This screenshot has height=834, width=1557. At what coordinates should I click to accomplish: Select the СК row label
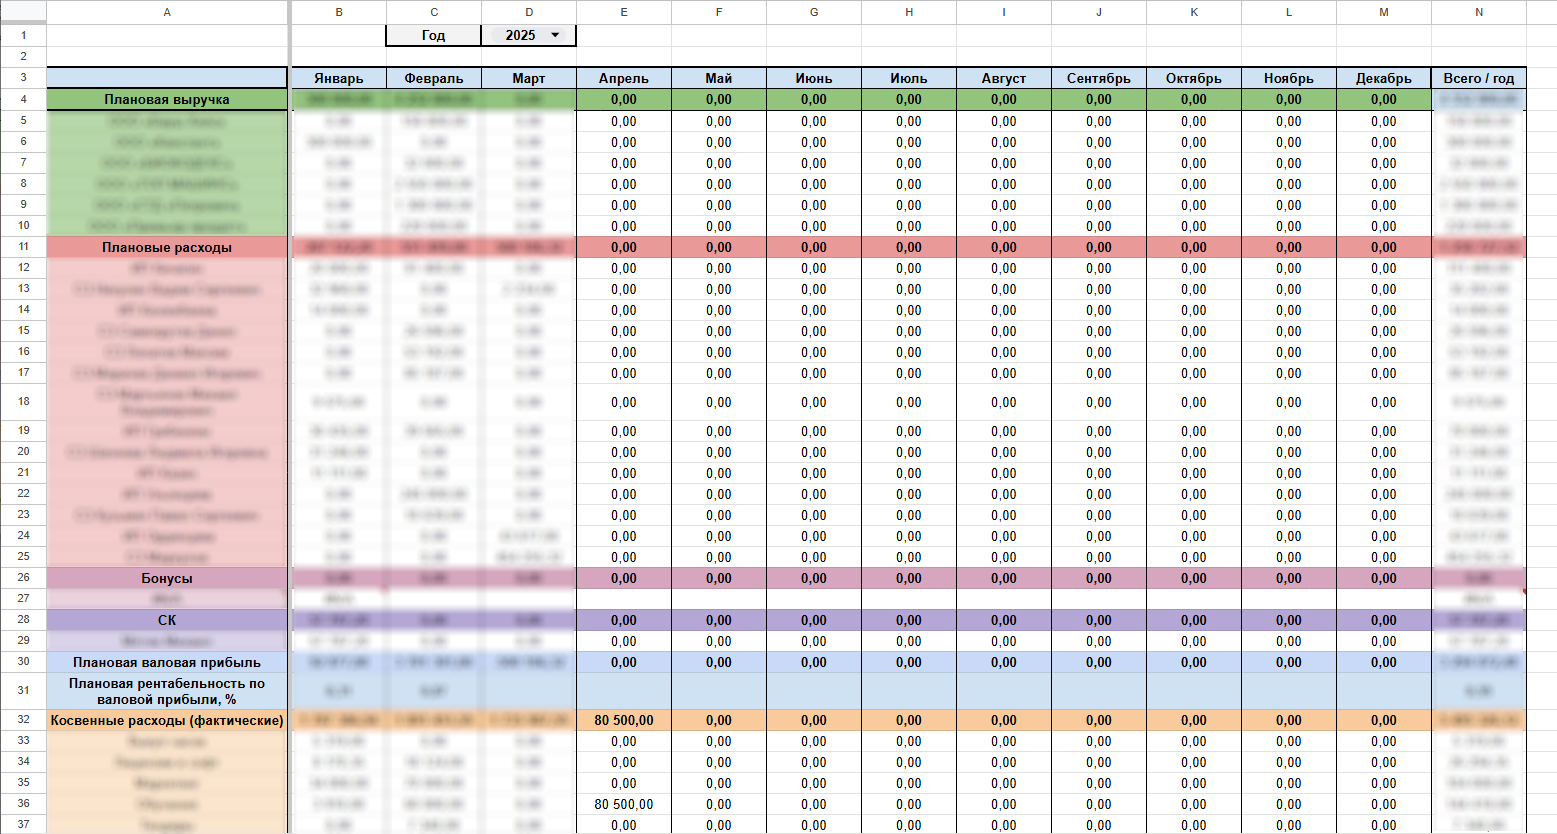click(167, 620)
